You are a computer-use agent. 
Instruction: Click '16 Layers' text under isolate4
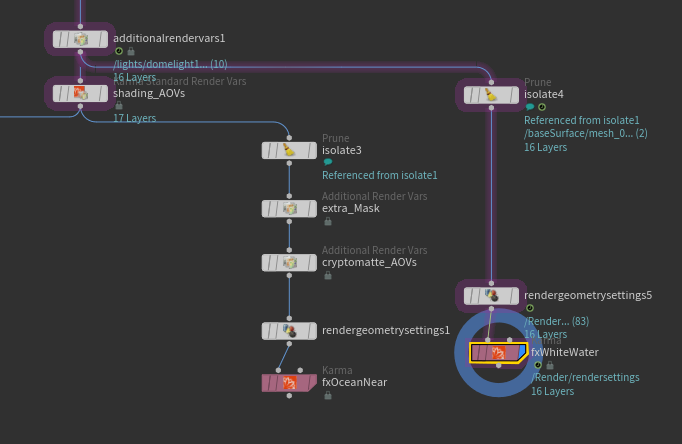(x=545, y=147)
